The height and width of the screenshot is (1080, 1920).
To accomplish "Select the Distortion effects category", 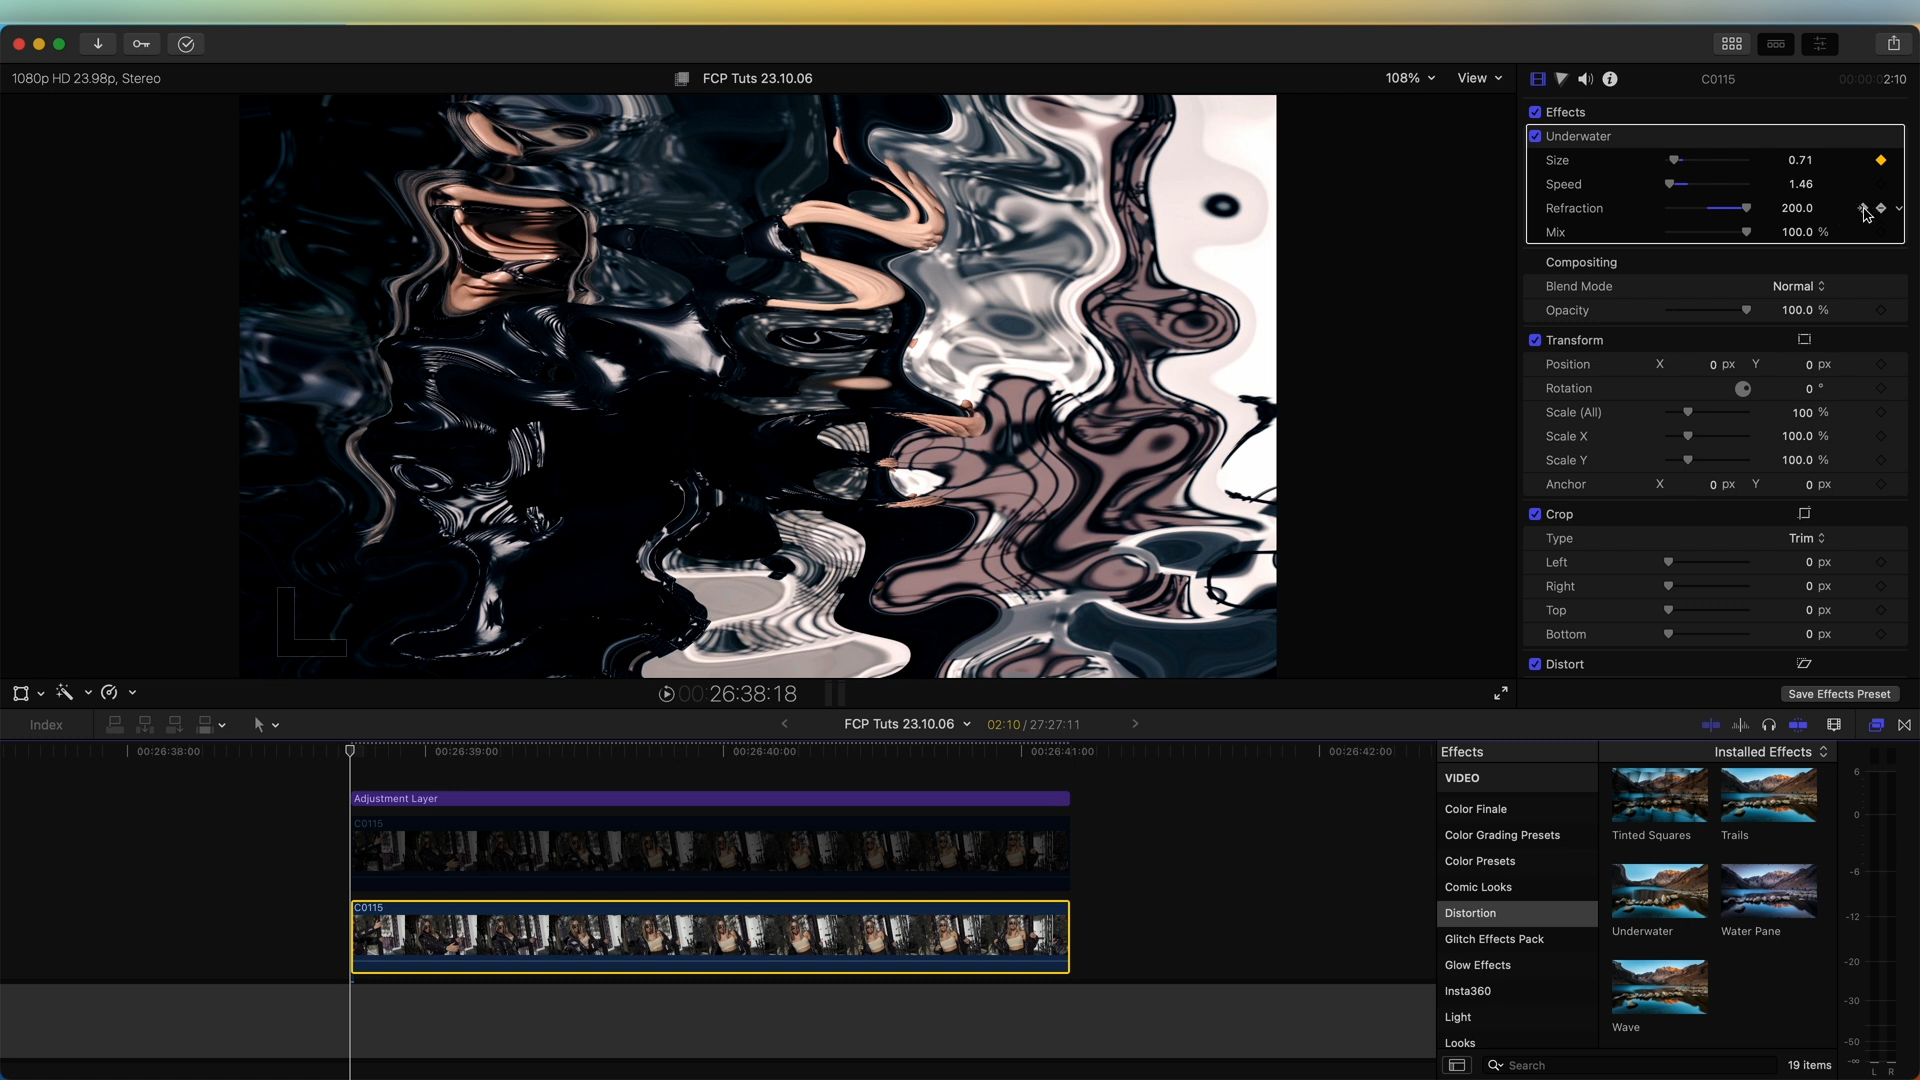I will tap(1517, 913).
